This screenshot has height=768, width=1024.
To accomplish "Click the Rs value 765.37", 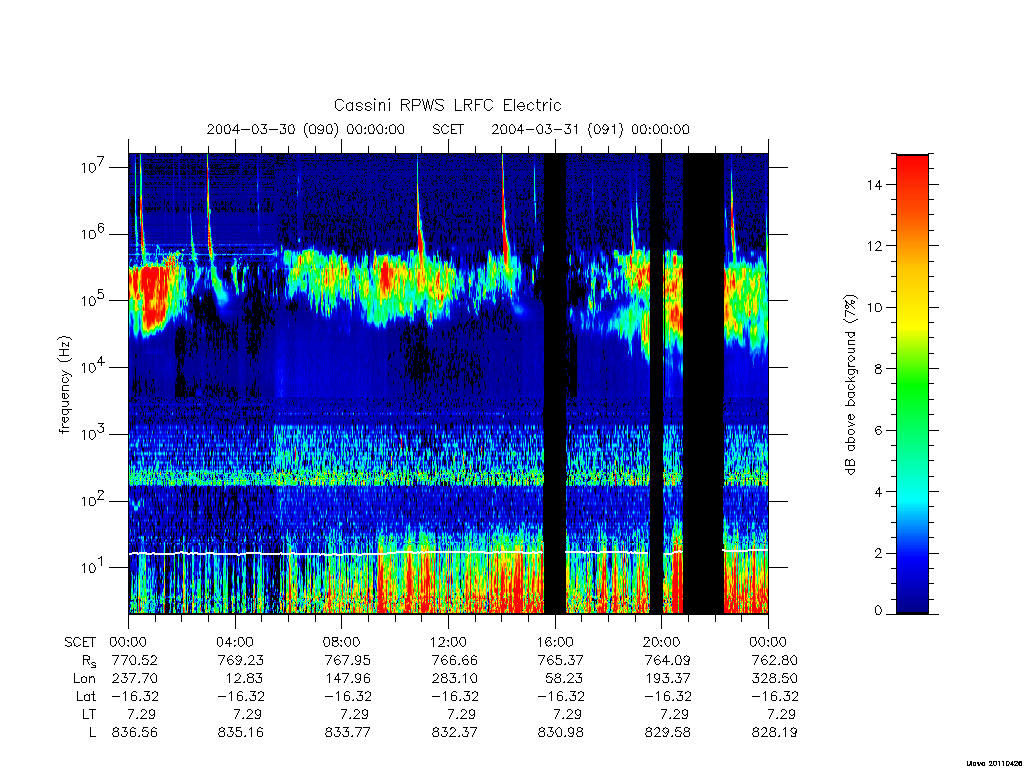I will pos(560,660).
